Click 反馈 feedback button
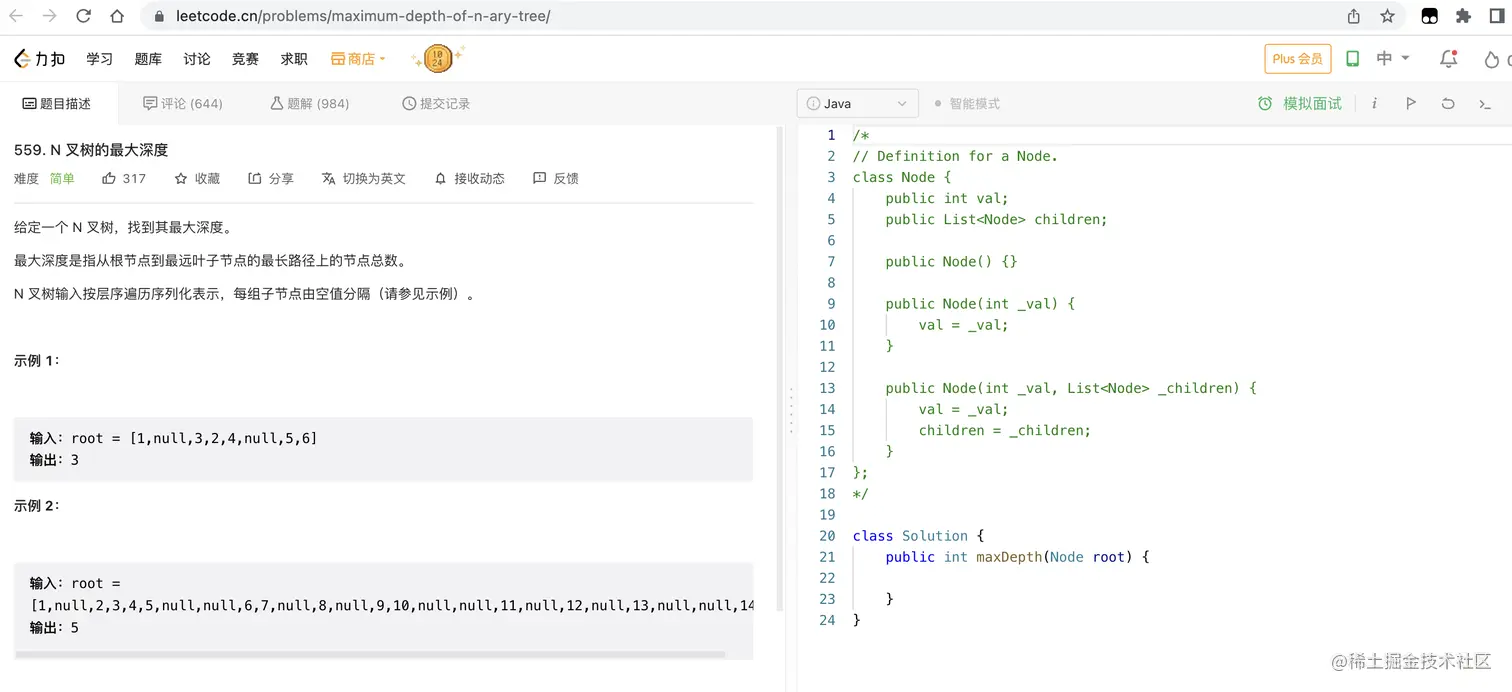Image resolution: width=1512 pixels, height=692 pixels. 556,179
